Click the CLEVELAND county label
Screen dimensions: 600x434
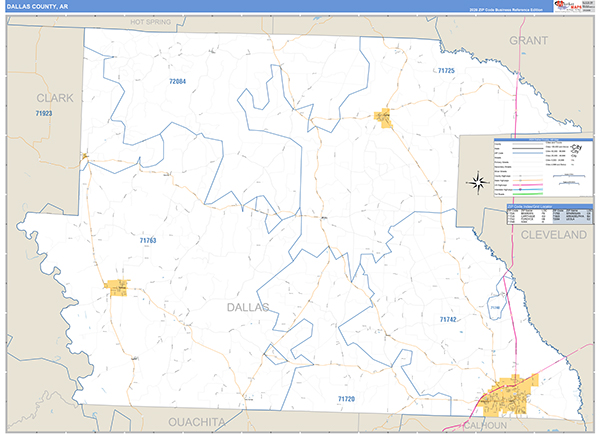554,235
